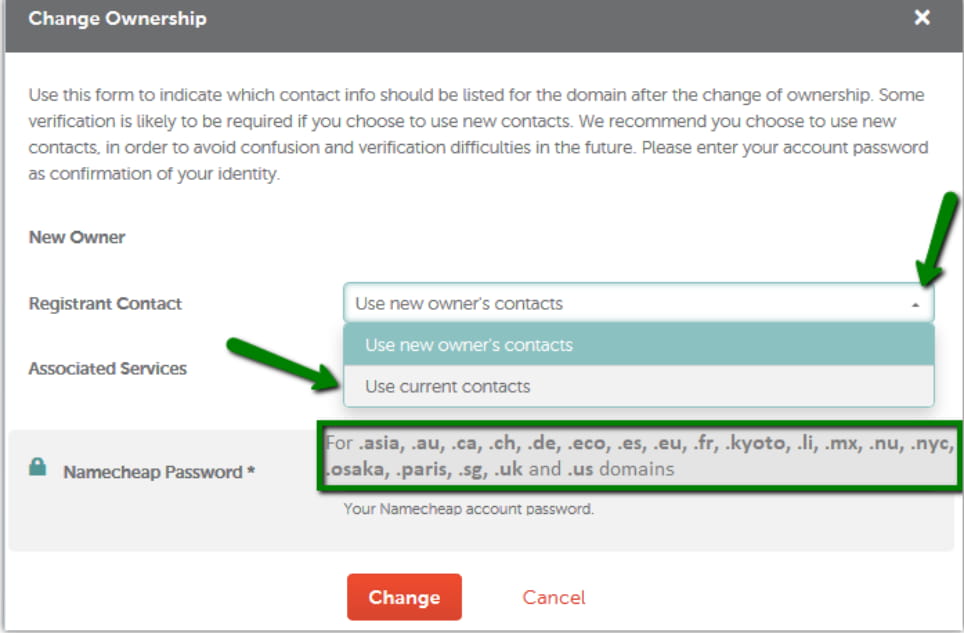
Task: Click the current dropdown value showing owner's contacts
Action: 460,303
